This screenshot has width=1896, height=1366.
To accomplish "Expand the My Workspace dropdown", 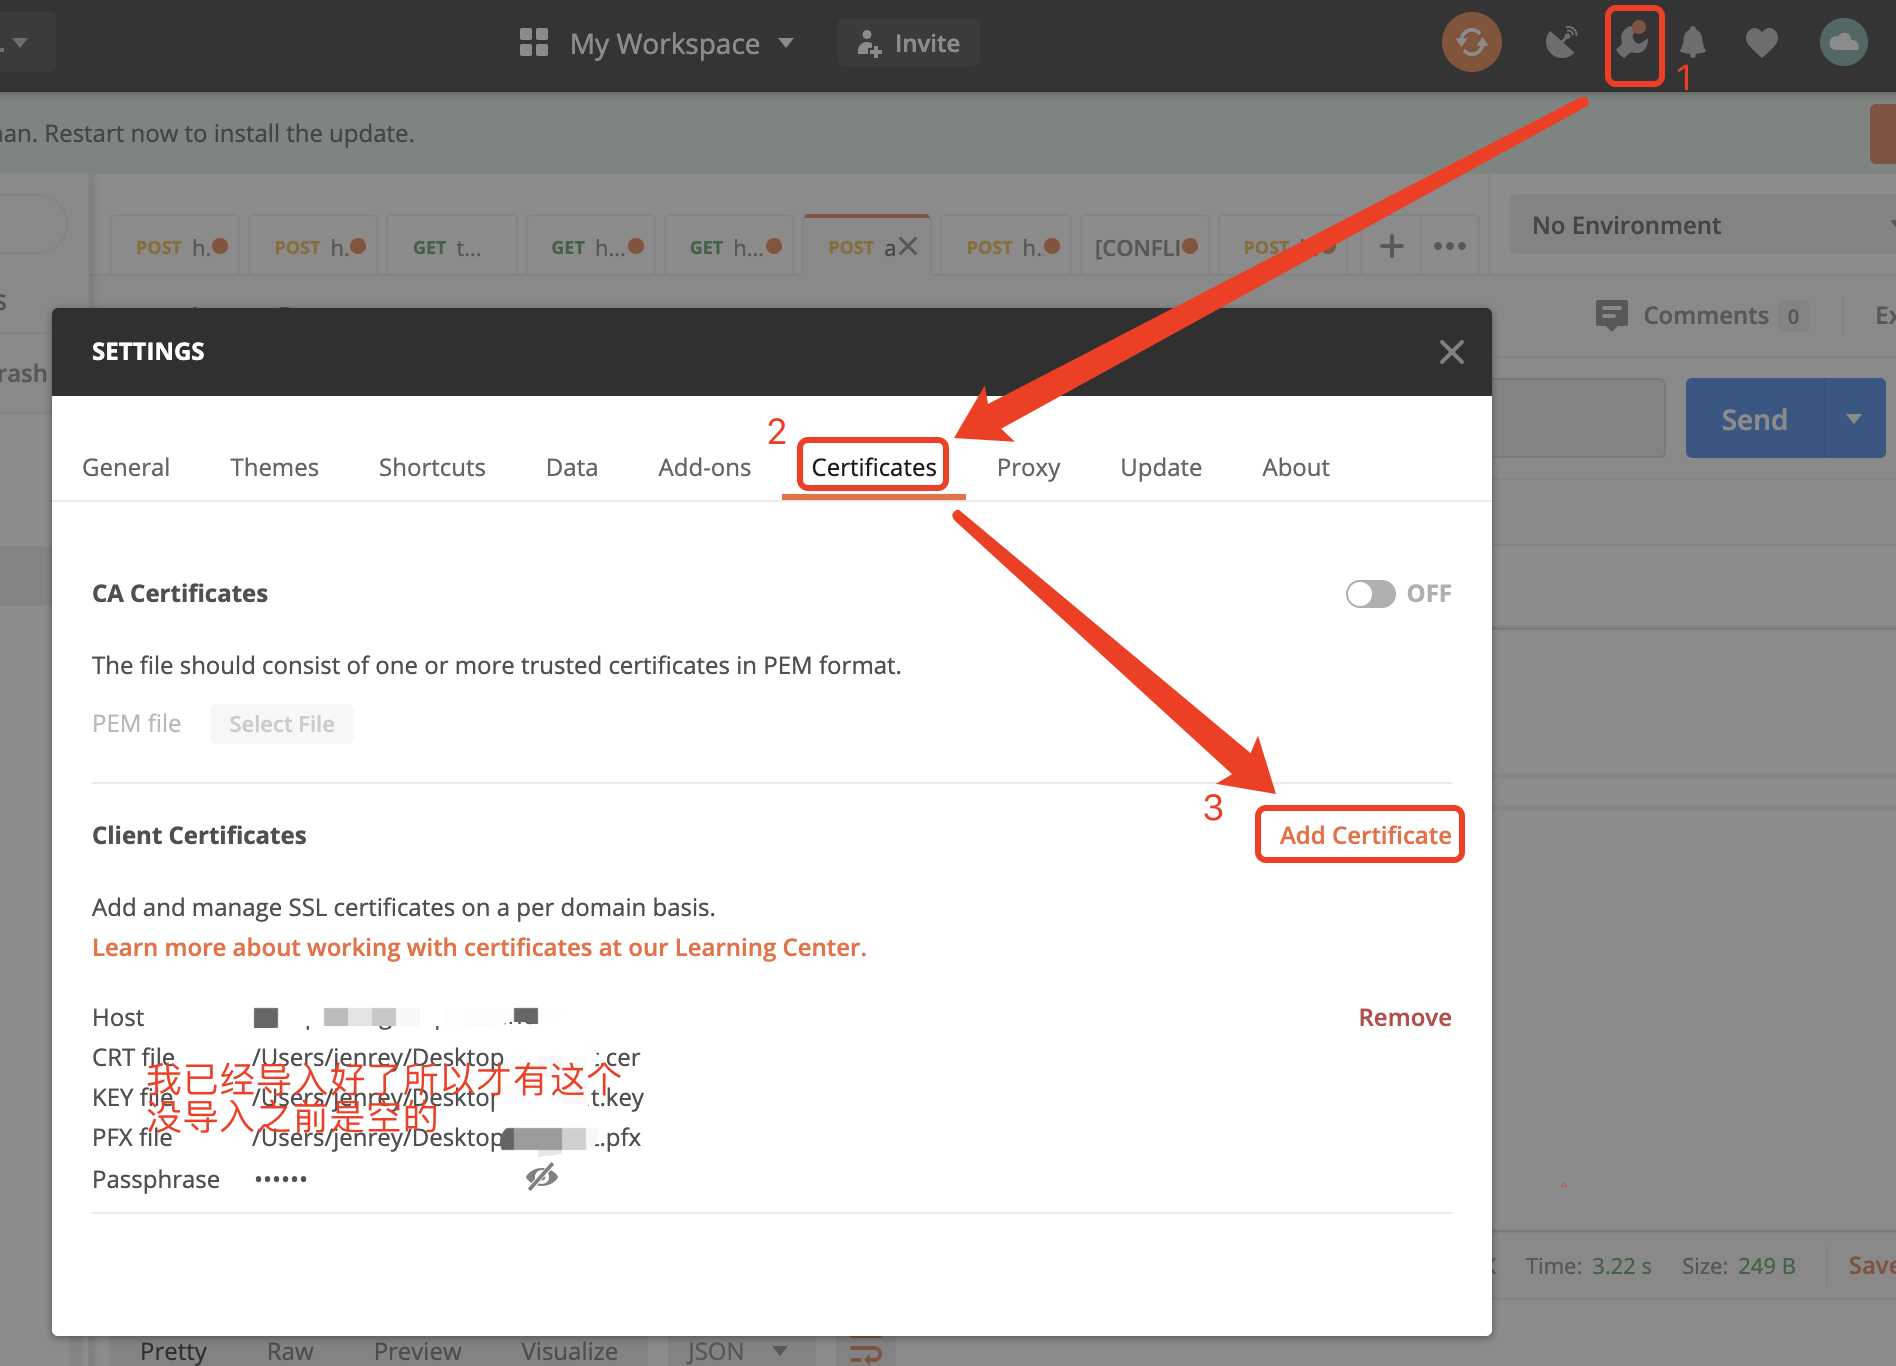I will click(786, 43).
